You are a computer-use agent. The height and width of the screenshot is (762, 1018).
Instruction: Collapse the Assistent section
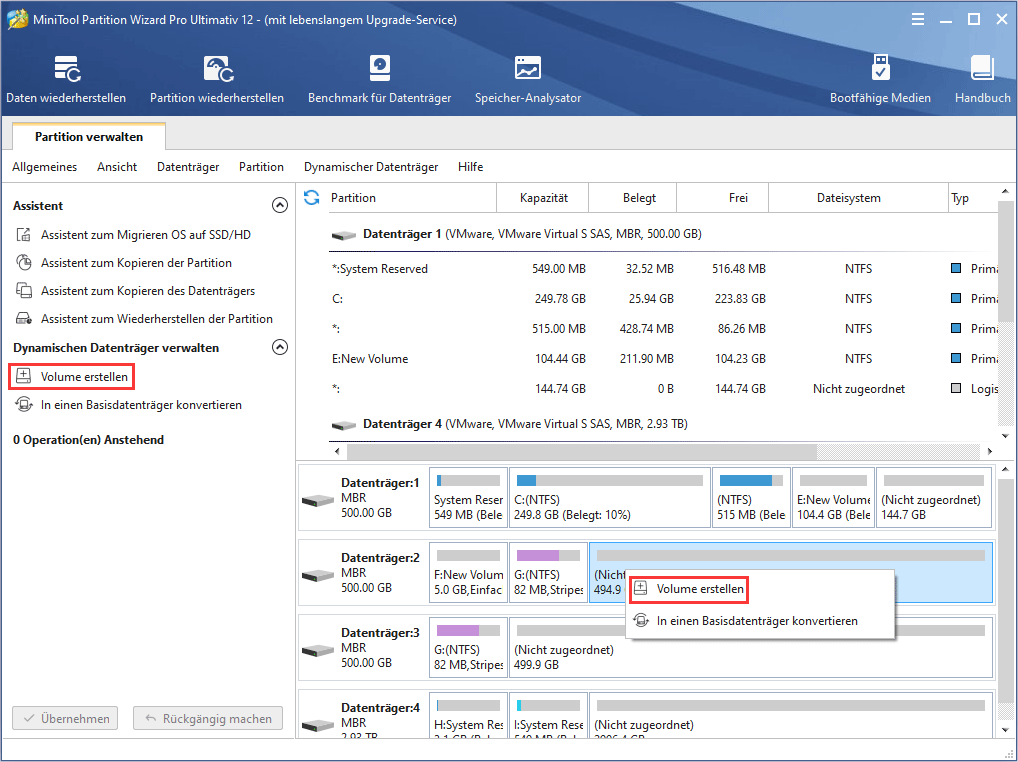(x=280, y=205)
